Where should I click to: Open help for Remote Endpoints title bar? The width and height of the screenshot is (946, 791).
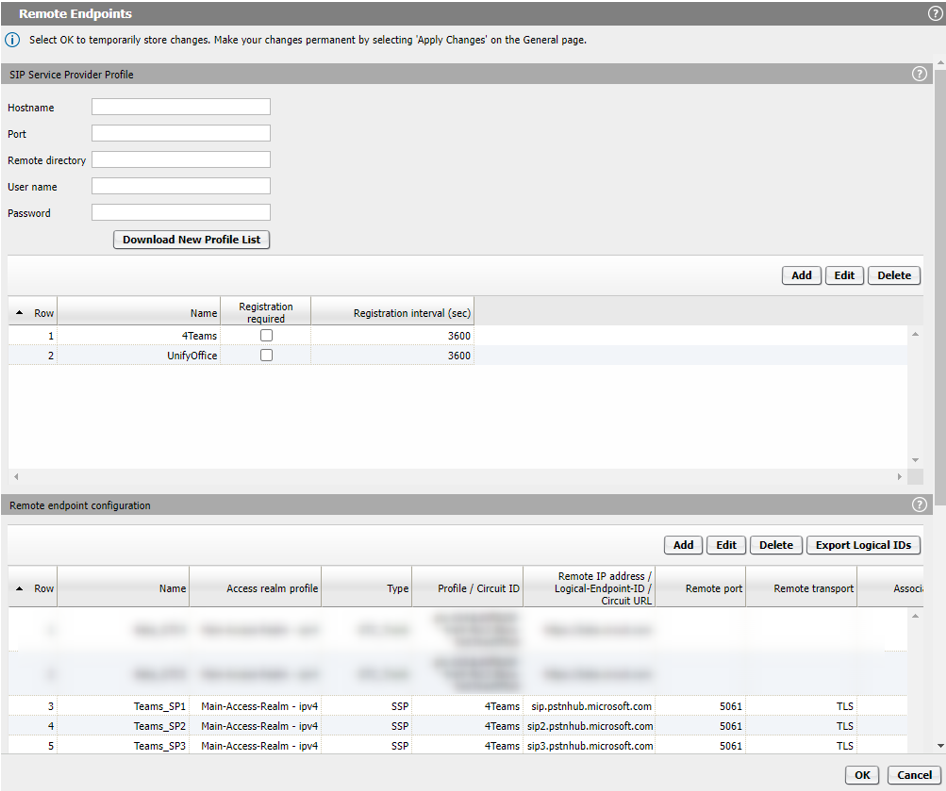click(935, 14)
